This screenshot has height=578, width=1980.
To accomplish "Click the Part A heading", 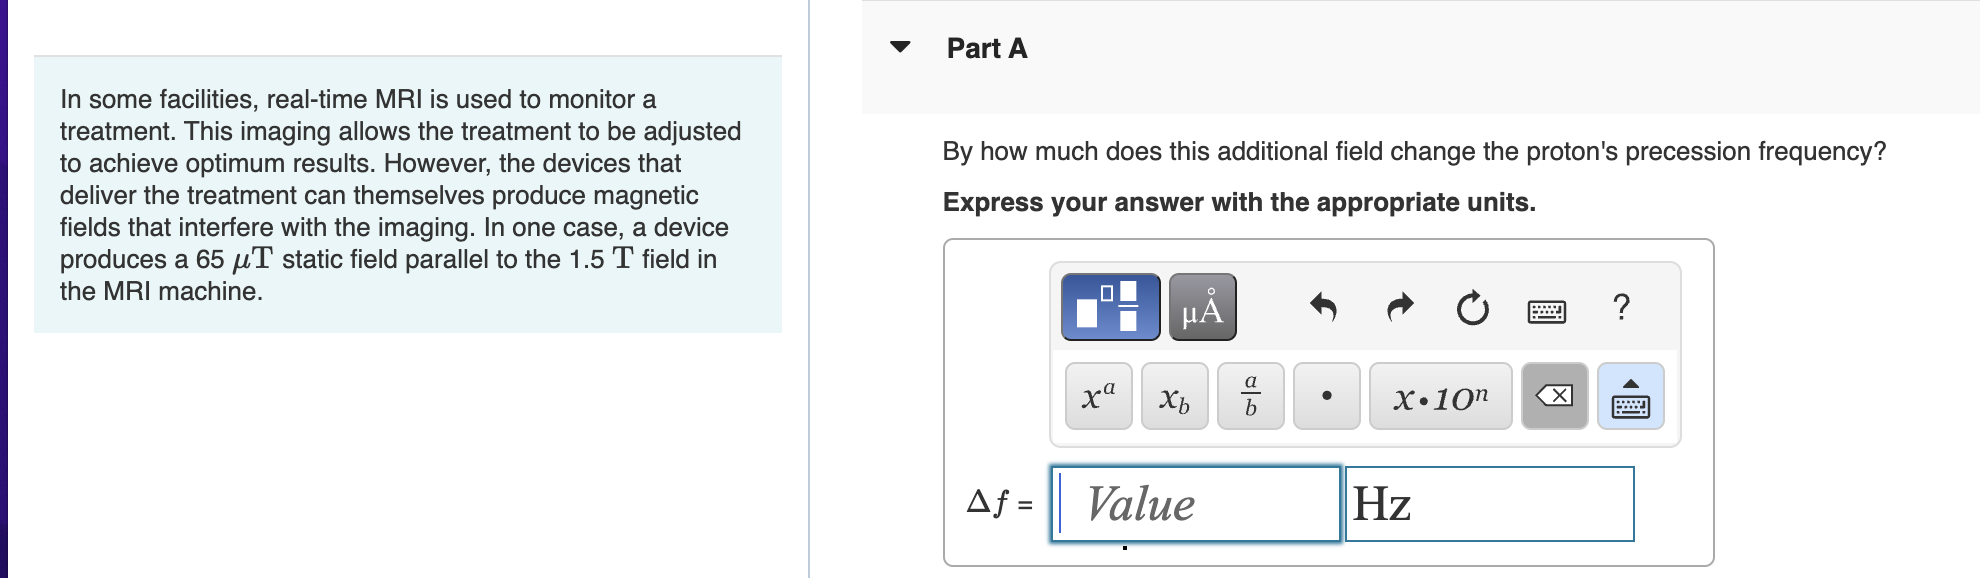I will [x=986, y=48].
